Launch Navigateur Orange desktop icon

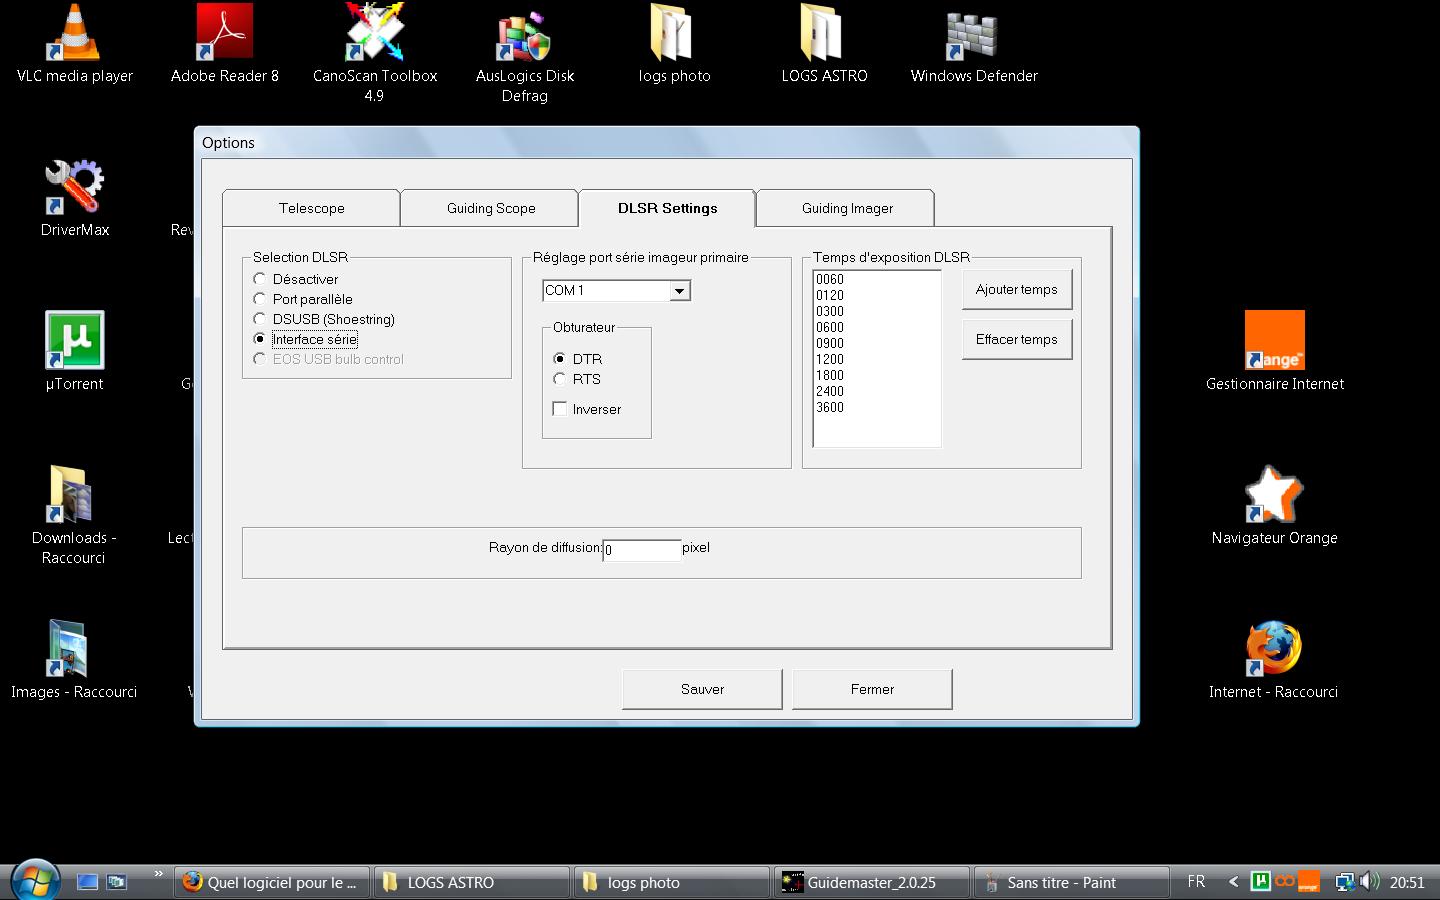point(1275,506)
